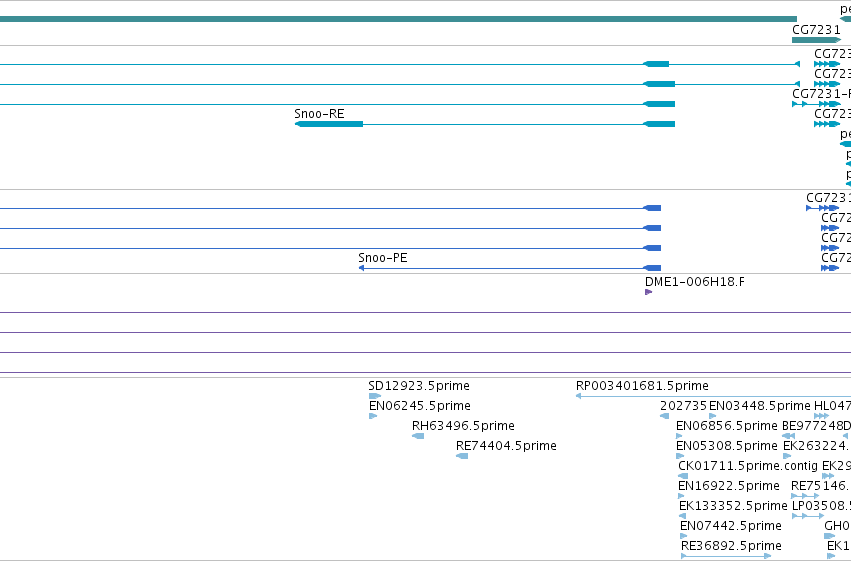Screen dimensions: 851x561
Task: Open the EN06856.5prime label
Action: click(727, 426)
